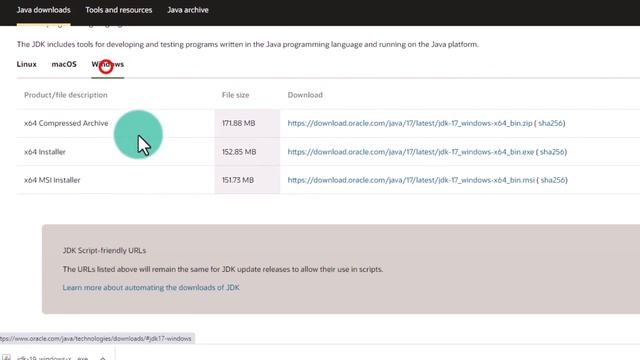Viewport: 640px width, 360px height.
Task: Open the downloaded jdk-19 exe file item
Action: [x=52, y=358]
